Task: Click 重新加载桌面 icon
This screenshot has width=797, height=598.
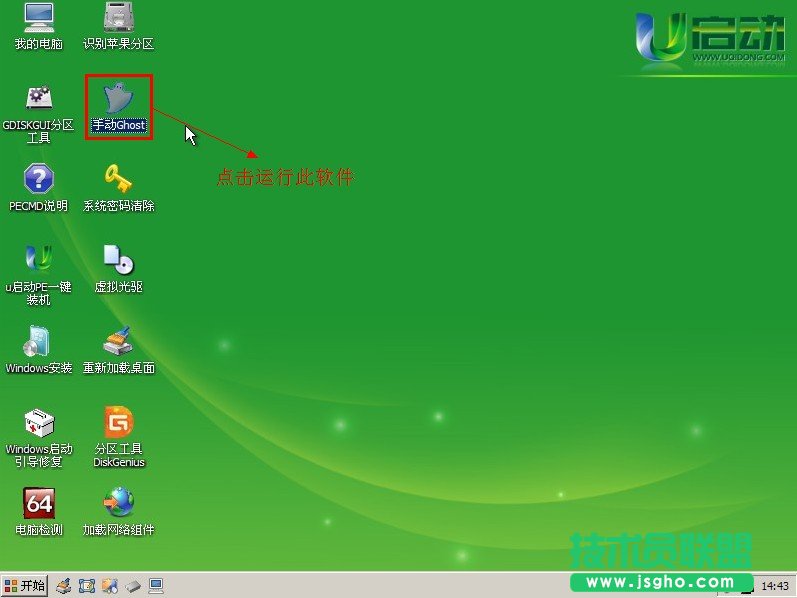Action: 119,342
